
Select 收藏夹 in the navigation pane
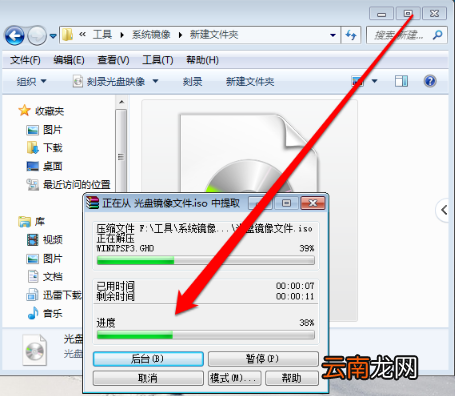[x=50, y=111]
